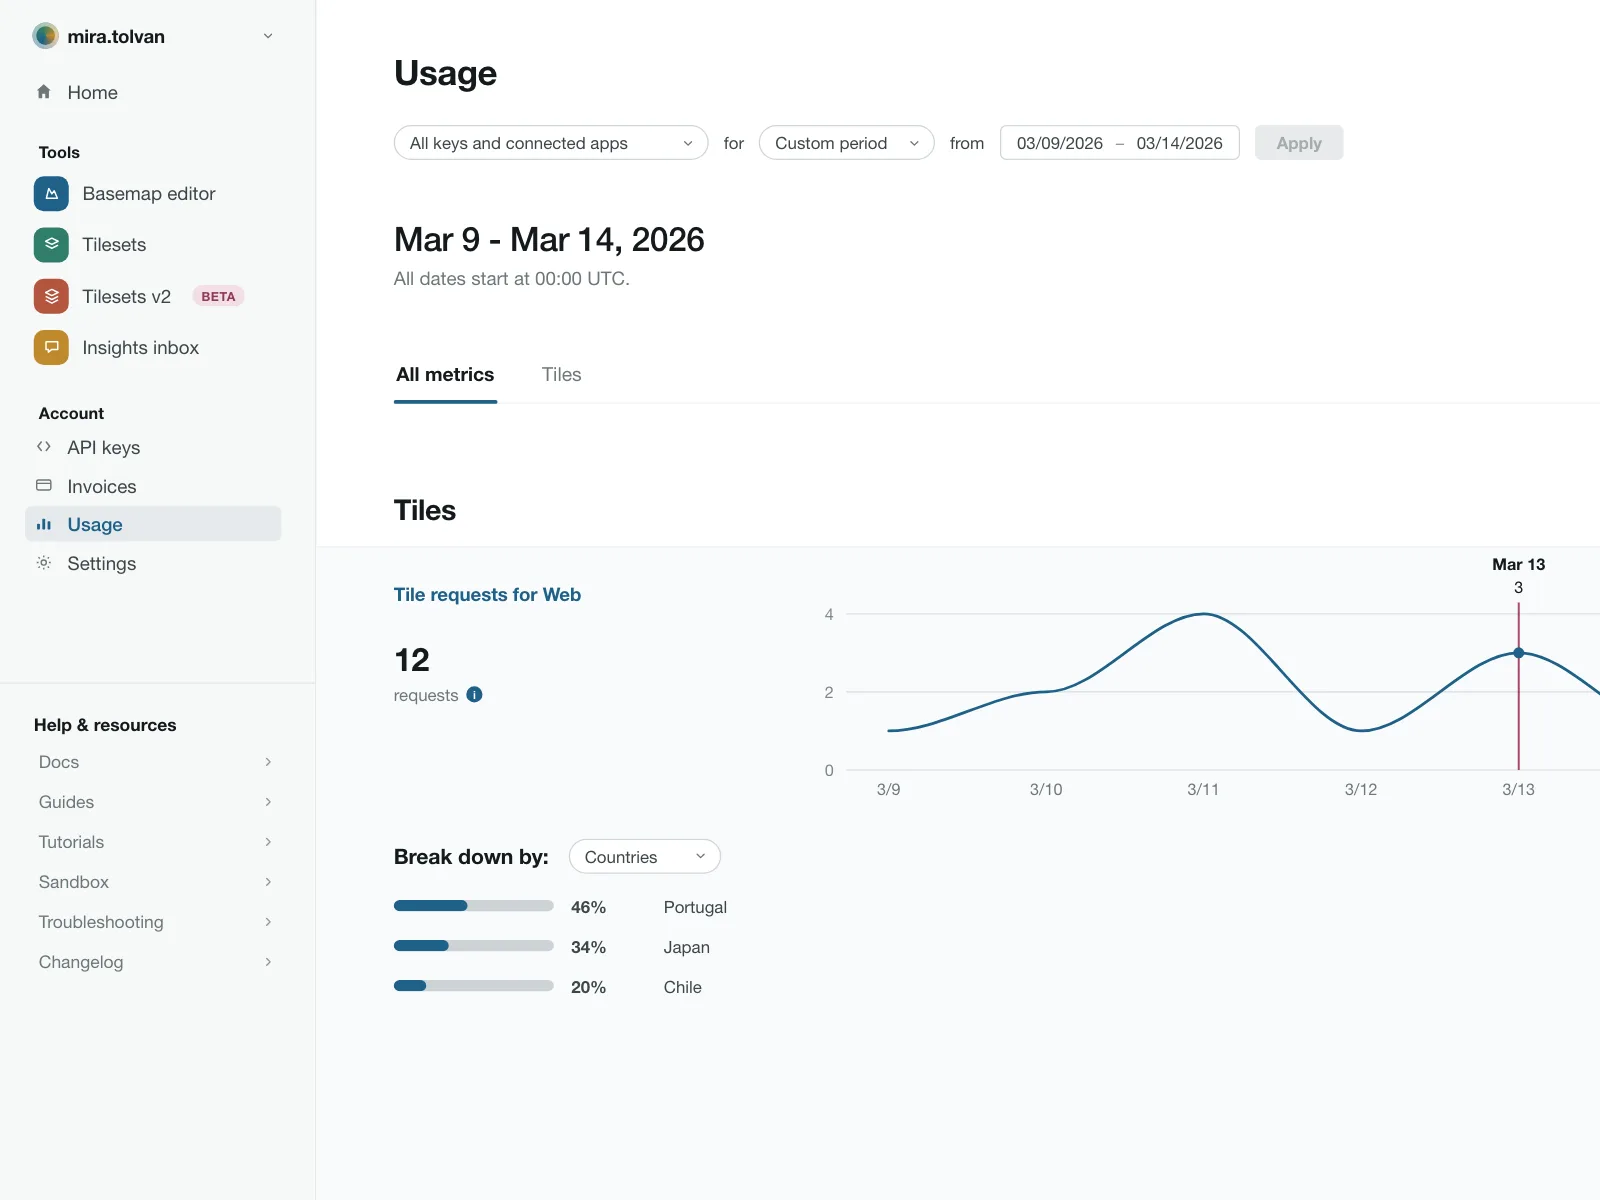Image resolution: width=1600 pixels, height=1200 pixels.
Task: Click the API keys code icon
Action: pyautogui.click(x=44, y=447)
